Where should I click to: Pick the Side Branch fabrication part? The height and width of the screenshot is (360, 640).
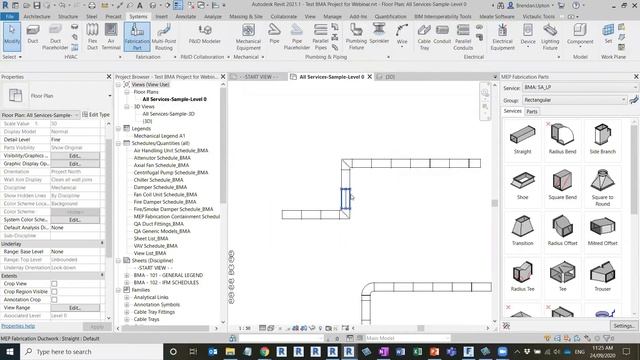pos(602,140)
